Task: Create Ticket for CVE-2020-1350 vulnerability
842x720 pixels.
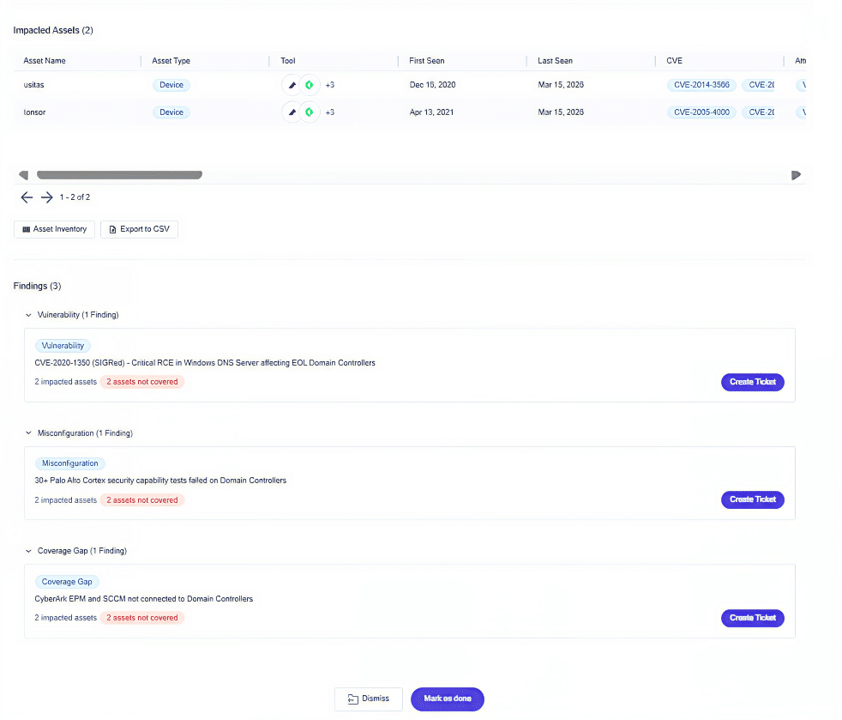Action: (x=752, y=382)
